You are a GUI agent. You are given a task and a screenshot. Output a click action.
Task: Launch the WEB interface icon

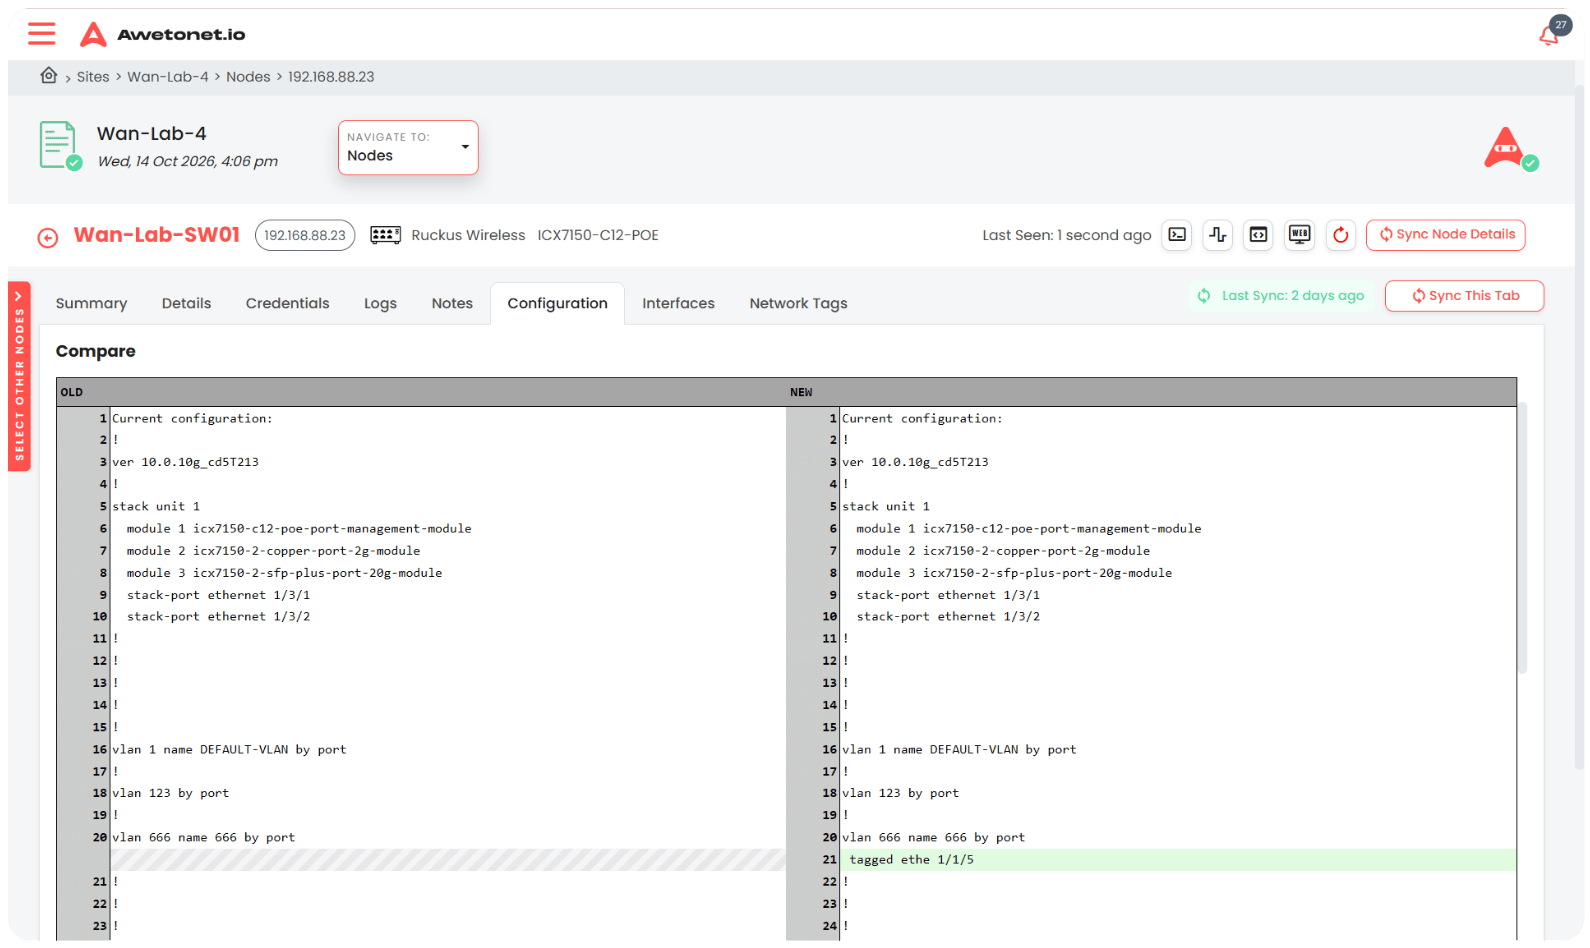point(1300,235)
